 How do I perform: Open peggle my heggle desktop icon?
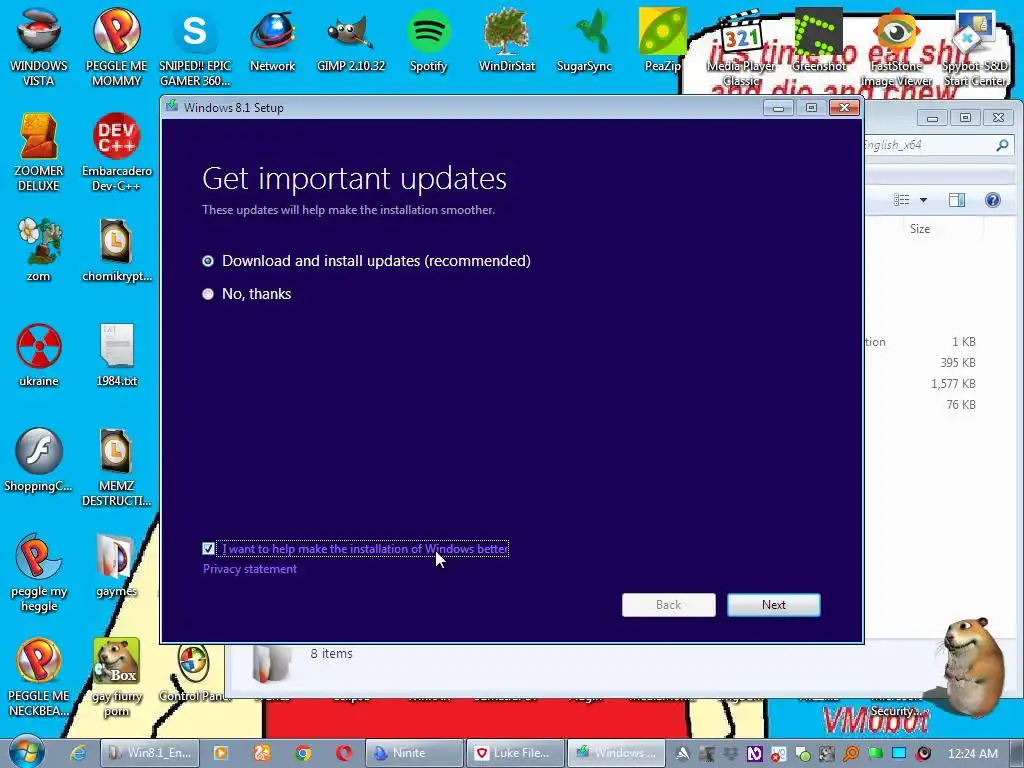pyautogui.click(x=39, y=572)
